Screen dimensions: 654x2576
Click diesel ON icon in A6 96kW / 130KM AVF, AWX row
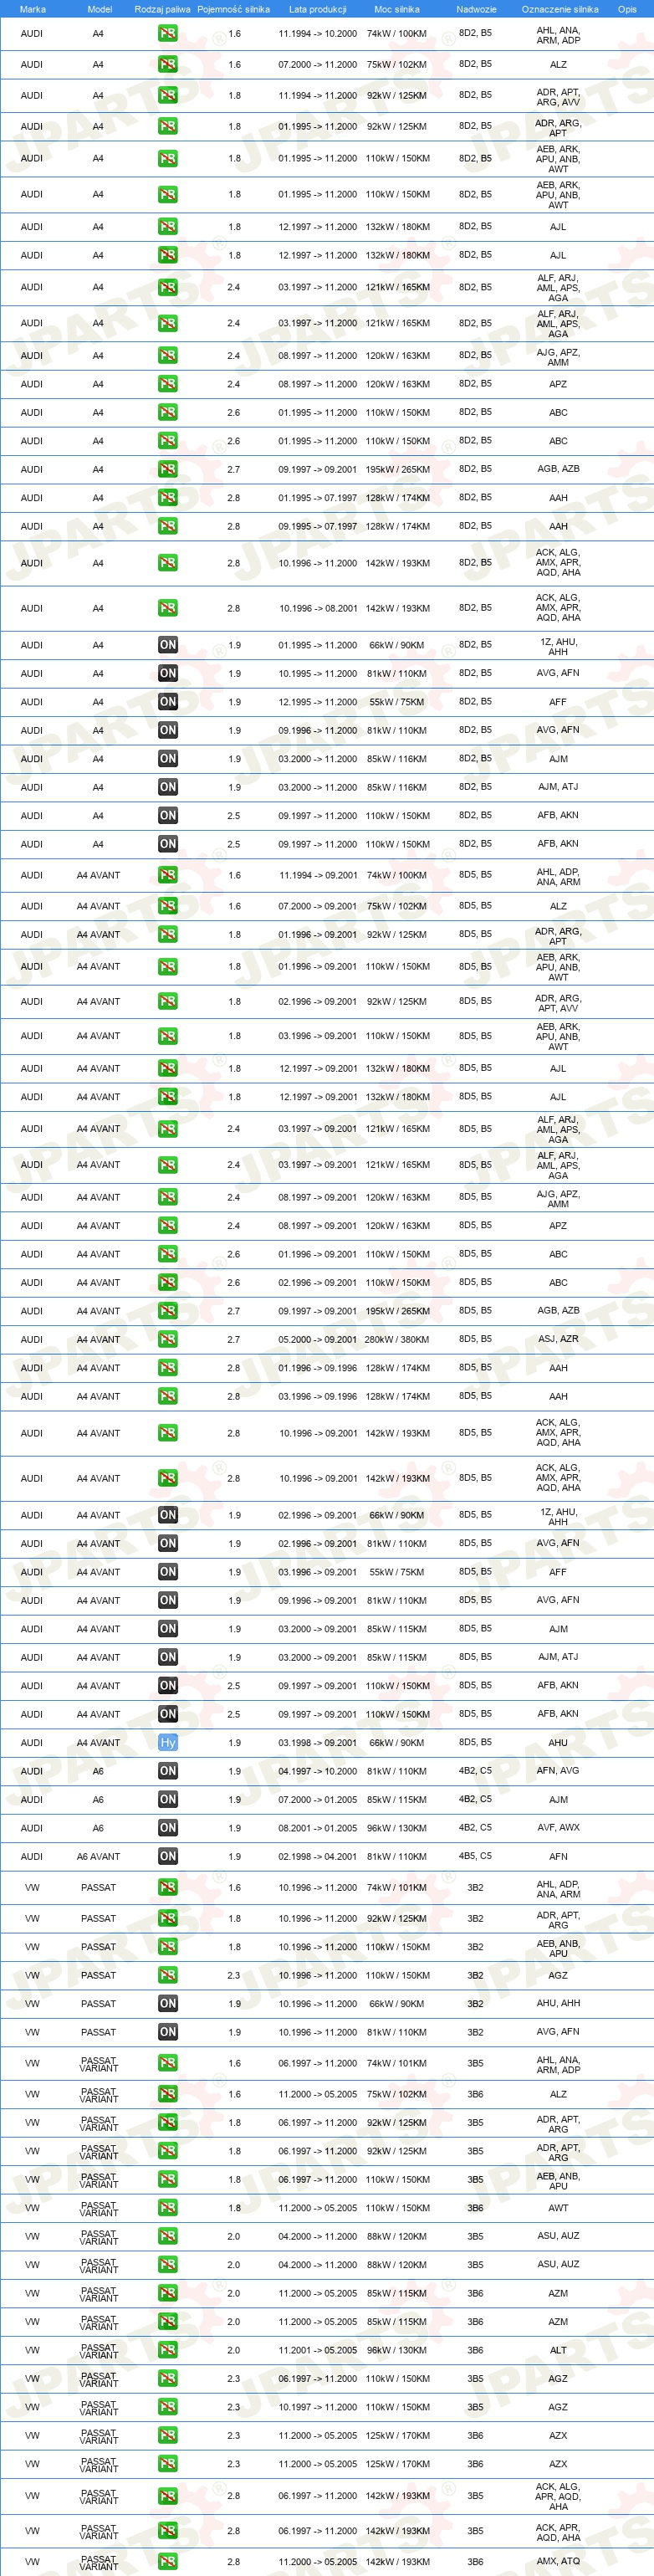pyautogui.click(x=167, y=1828)
